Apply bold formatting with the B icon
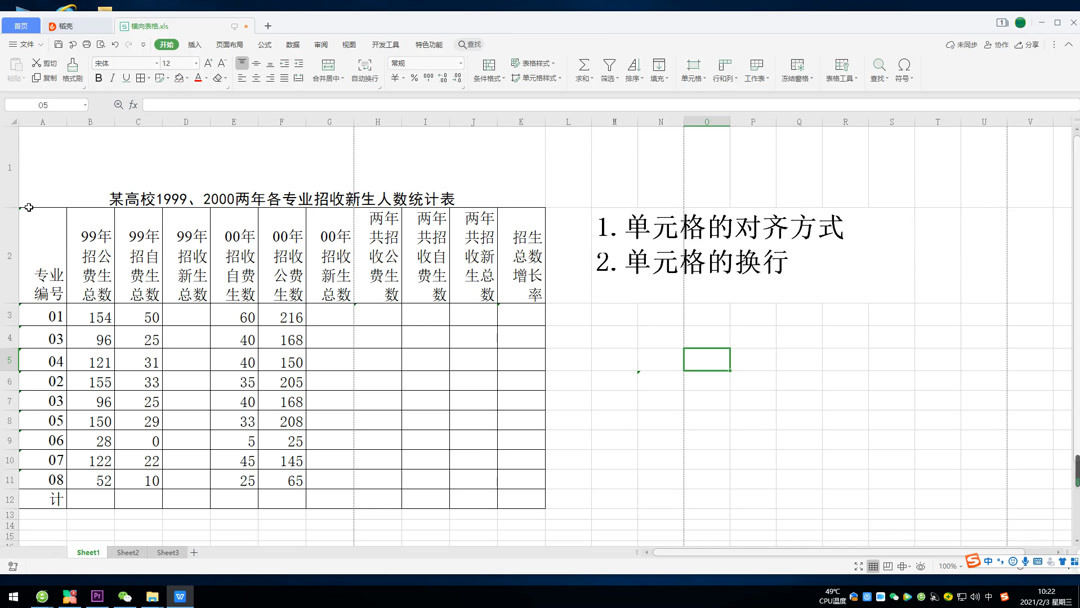1080x608 pixels. click(98, 79)
